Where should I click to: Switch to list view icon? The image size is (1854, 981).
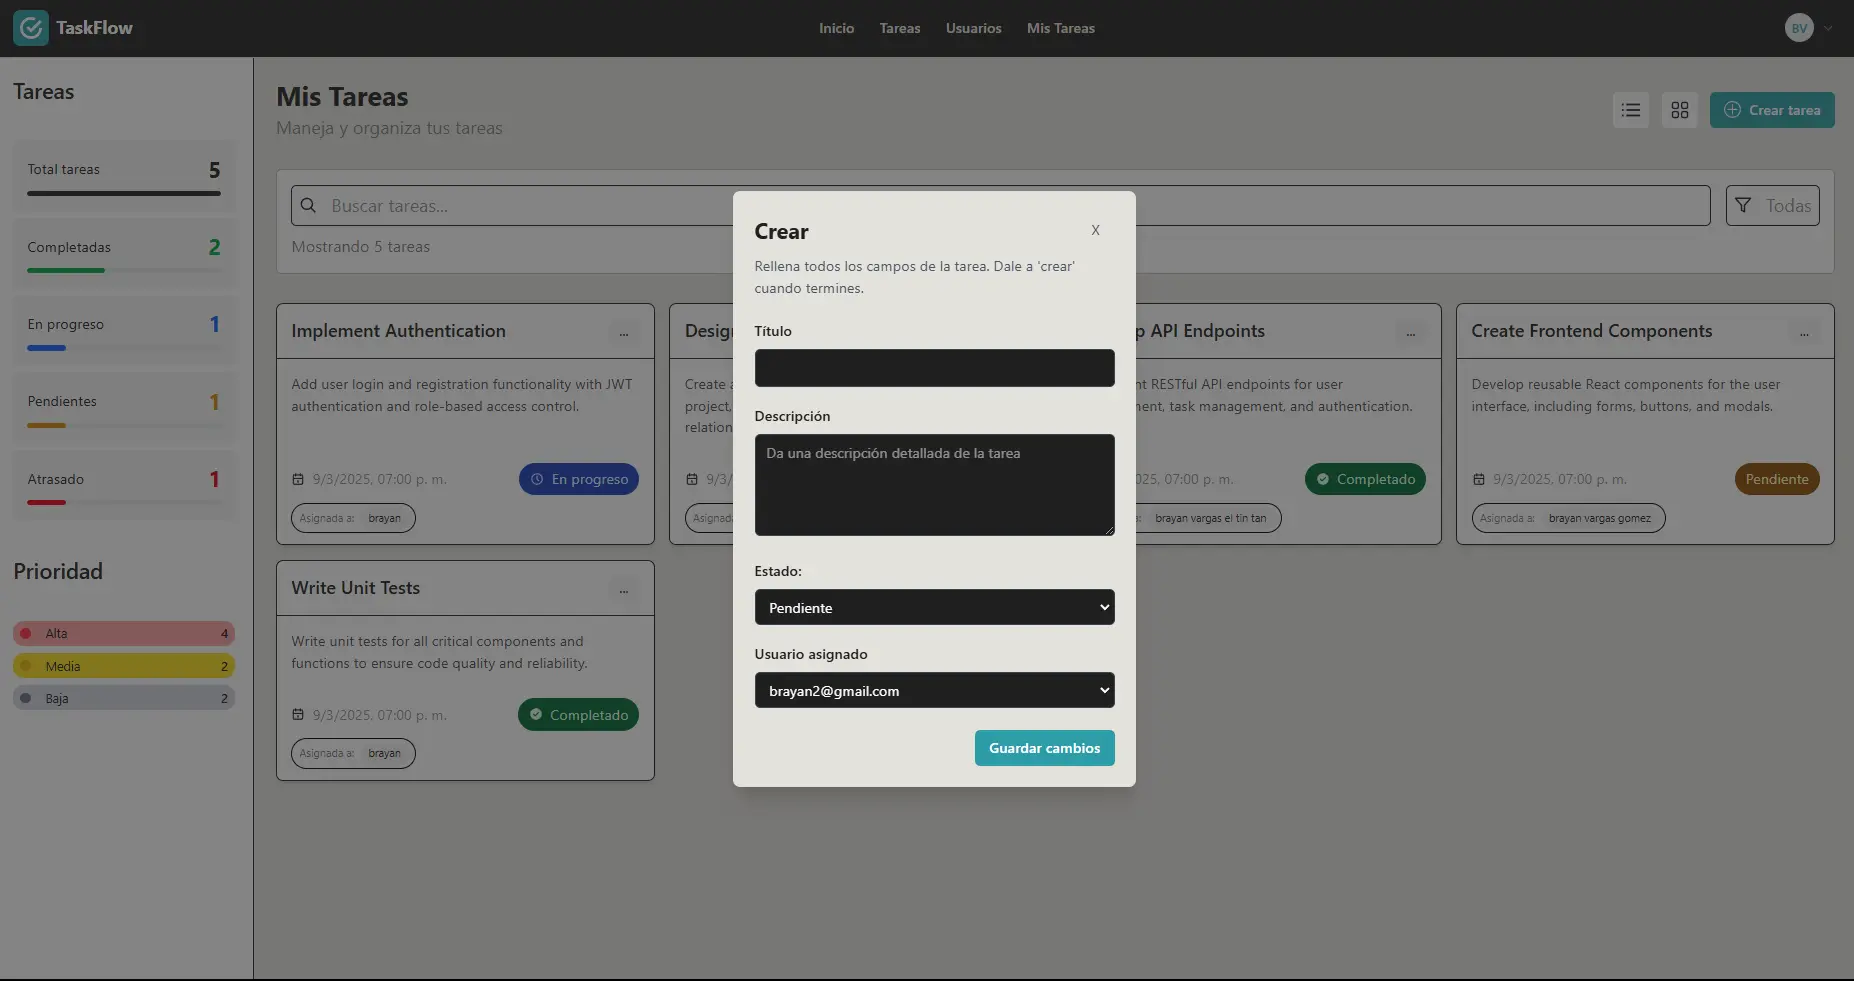[1631, 110]
